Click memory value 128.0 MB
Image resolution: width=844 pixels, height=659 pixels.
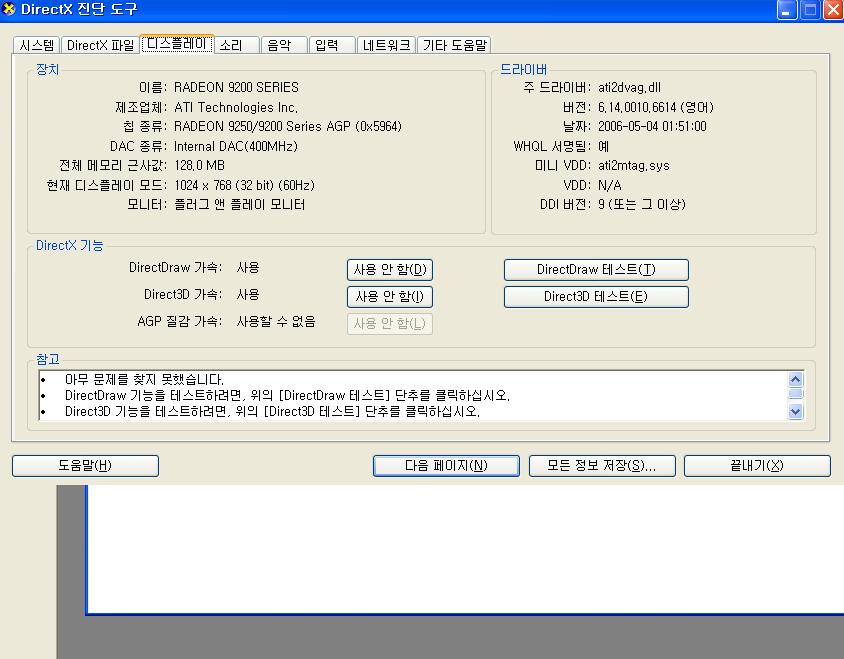pos(200,166)
